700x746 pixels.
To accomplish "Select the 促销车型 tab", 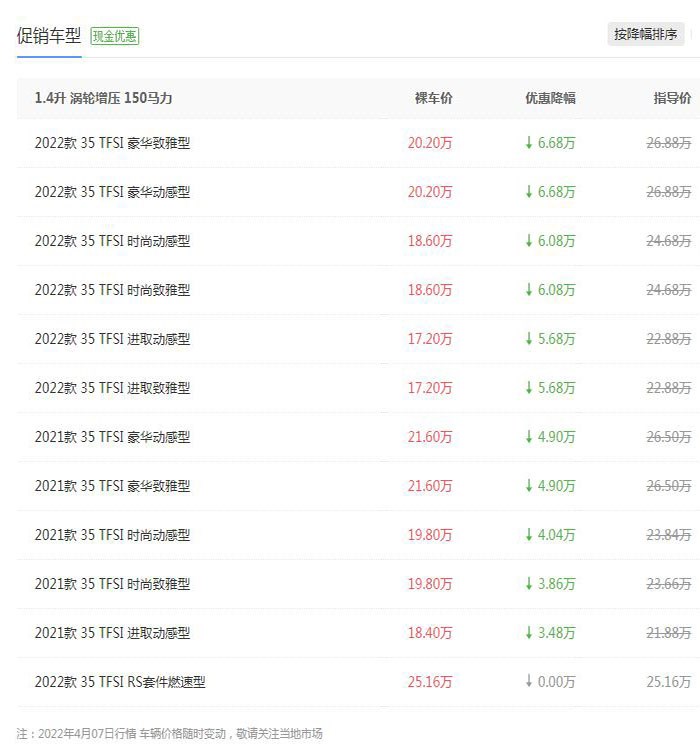I will 49,36.
